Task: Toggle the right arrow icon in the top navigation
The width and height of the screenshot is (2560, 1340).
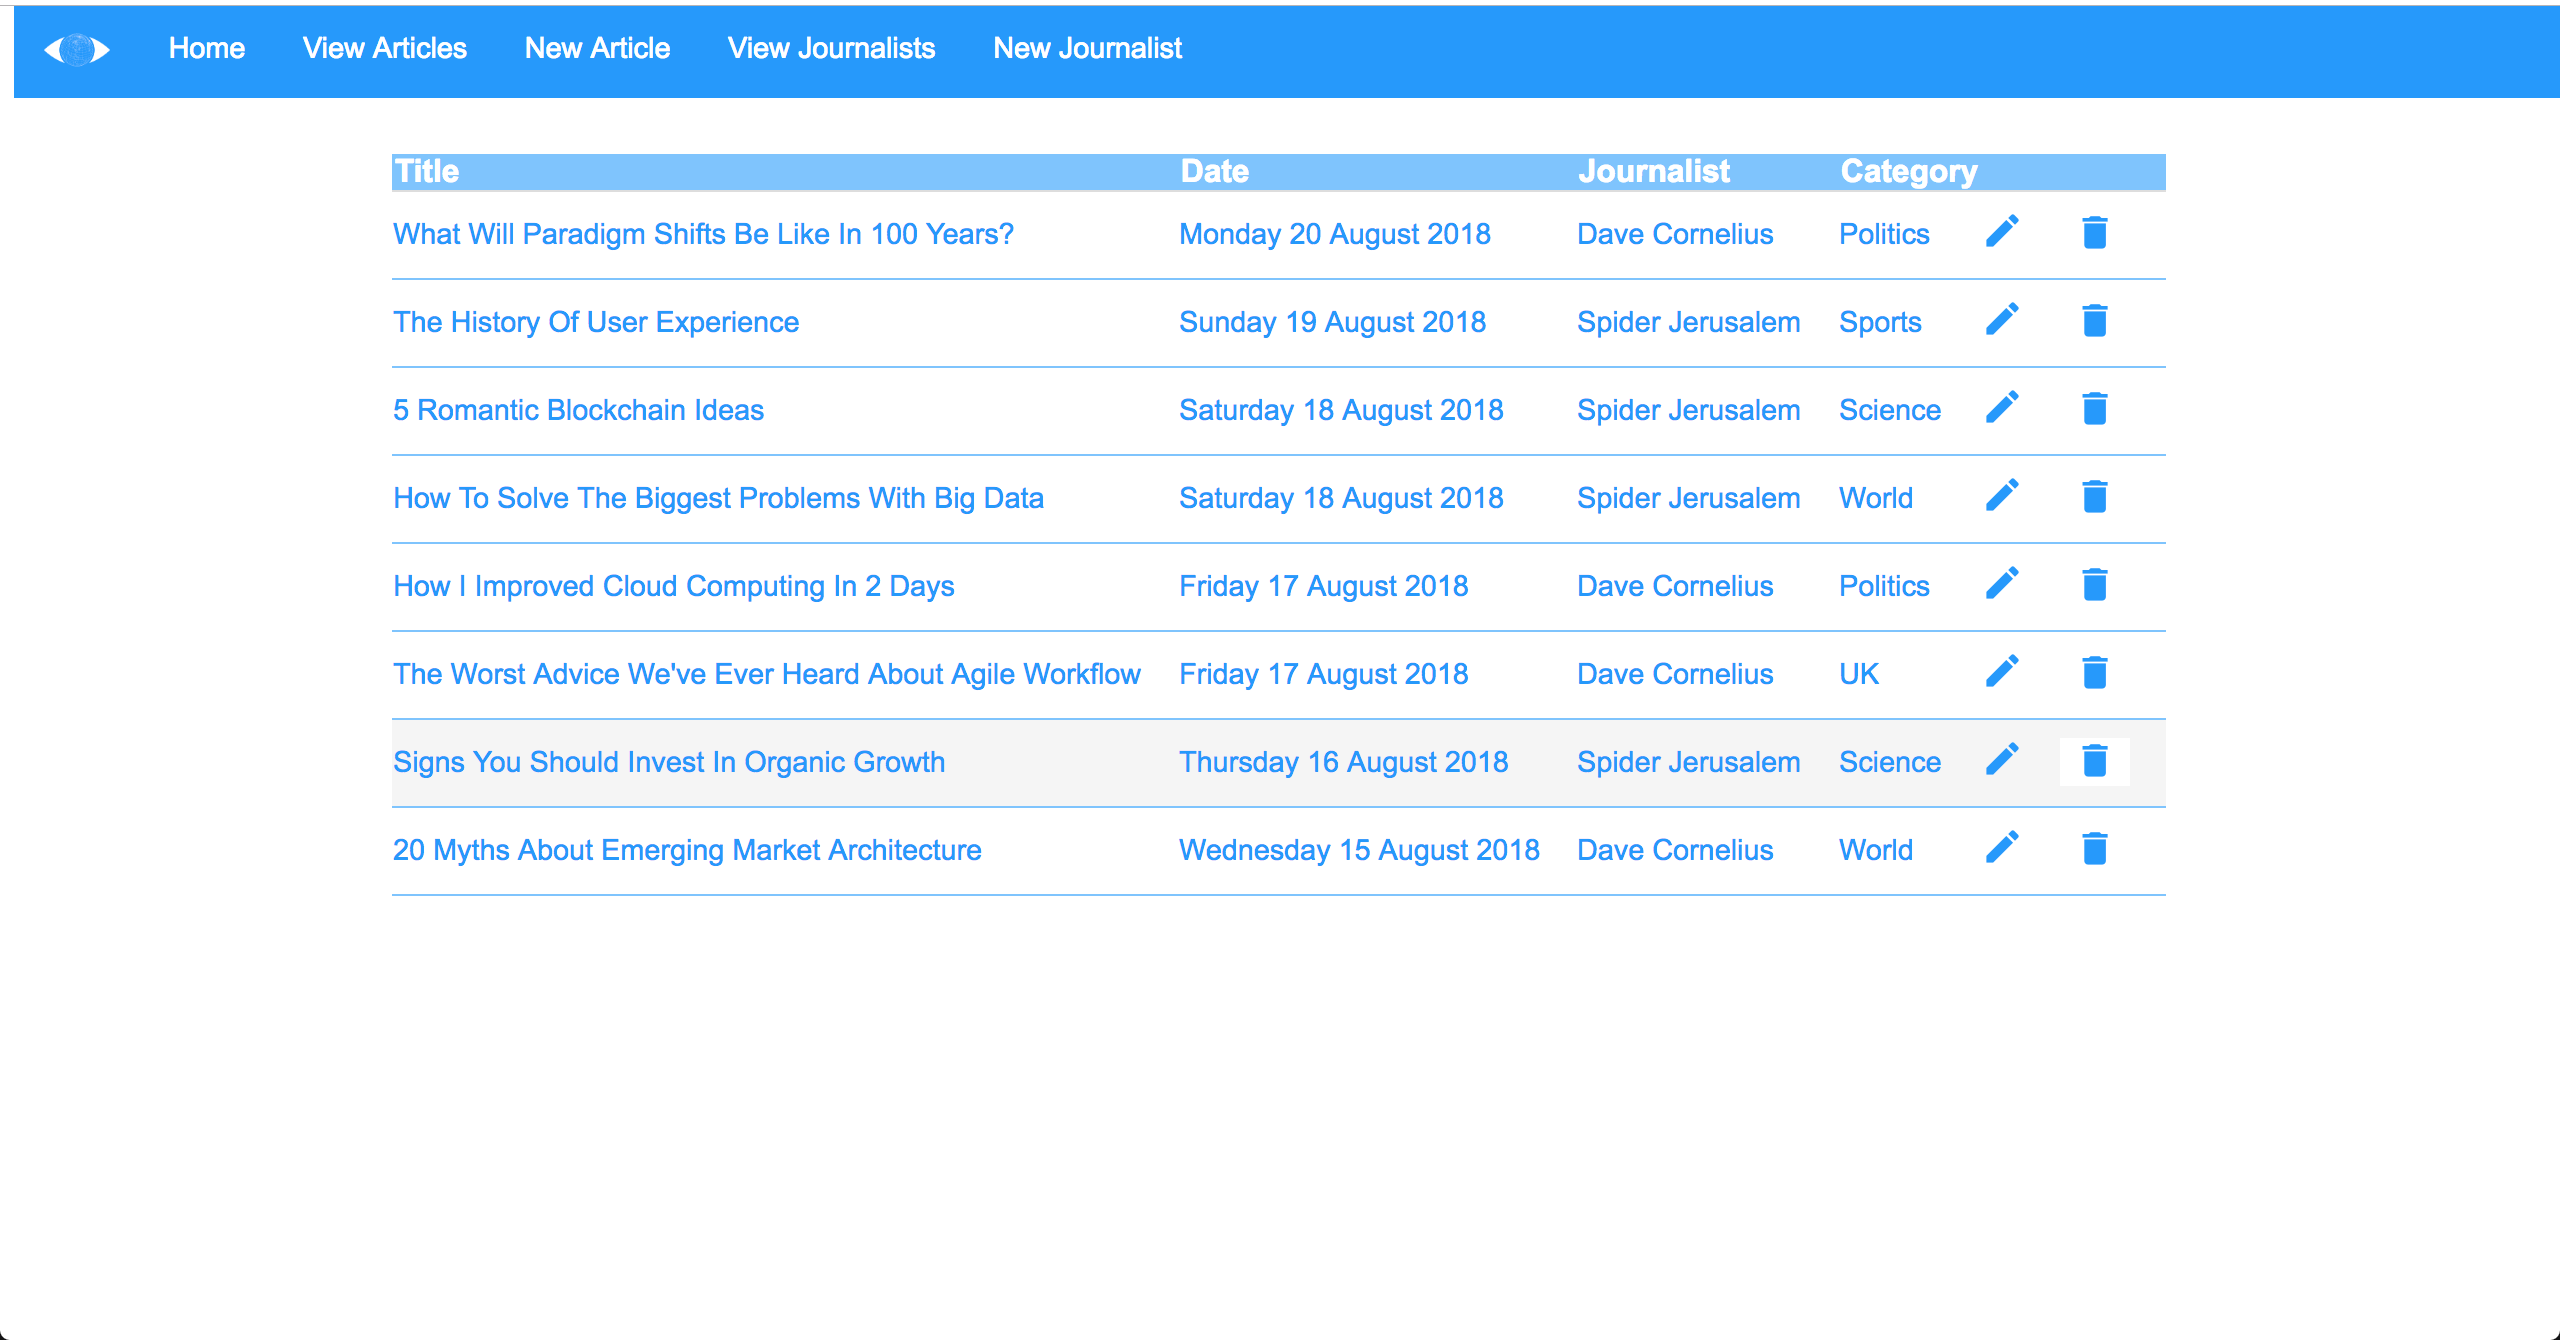Action: point(105,47)
